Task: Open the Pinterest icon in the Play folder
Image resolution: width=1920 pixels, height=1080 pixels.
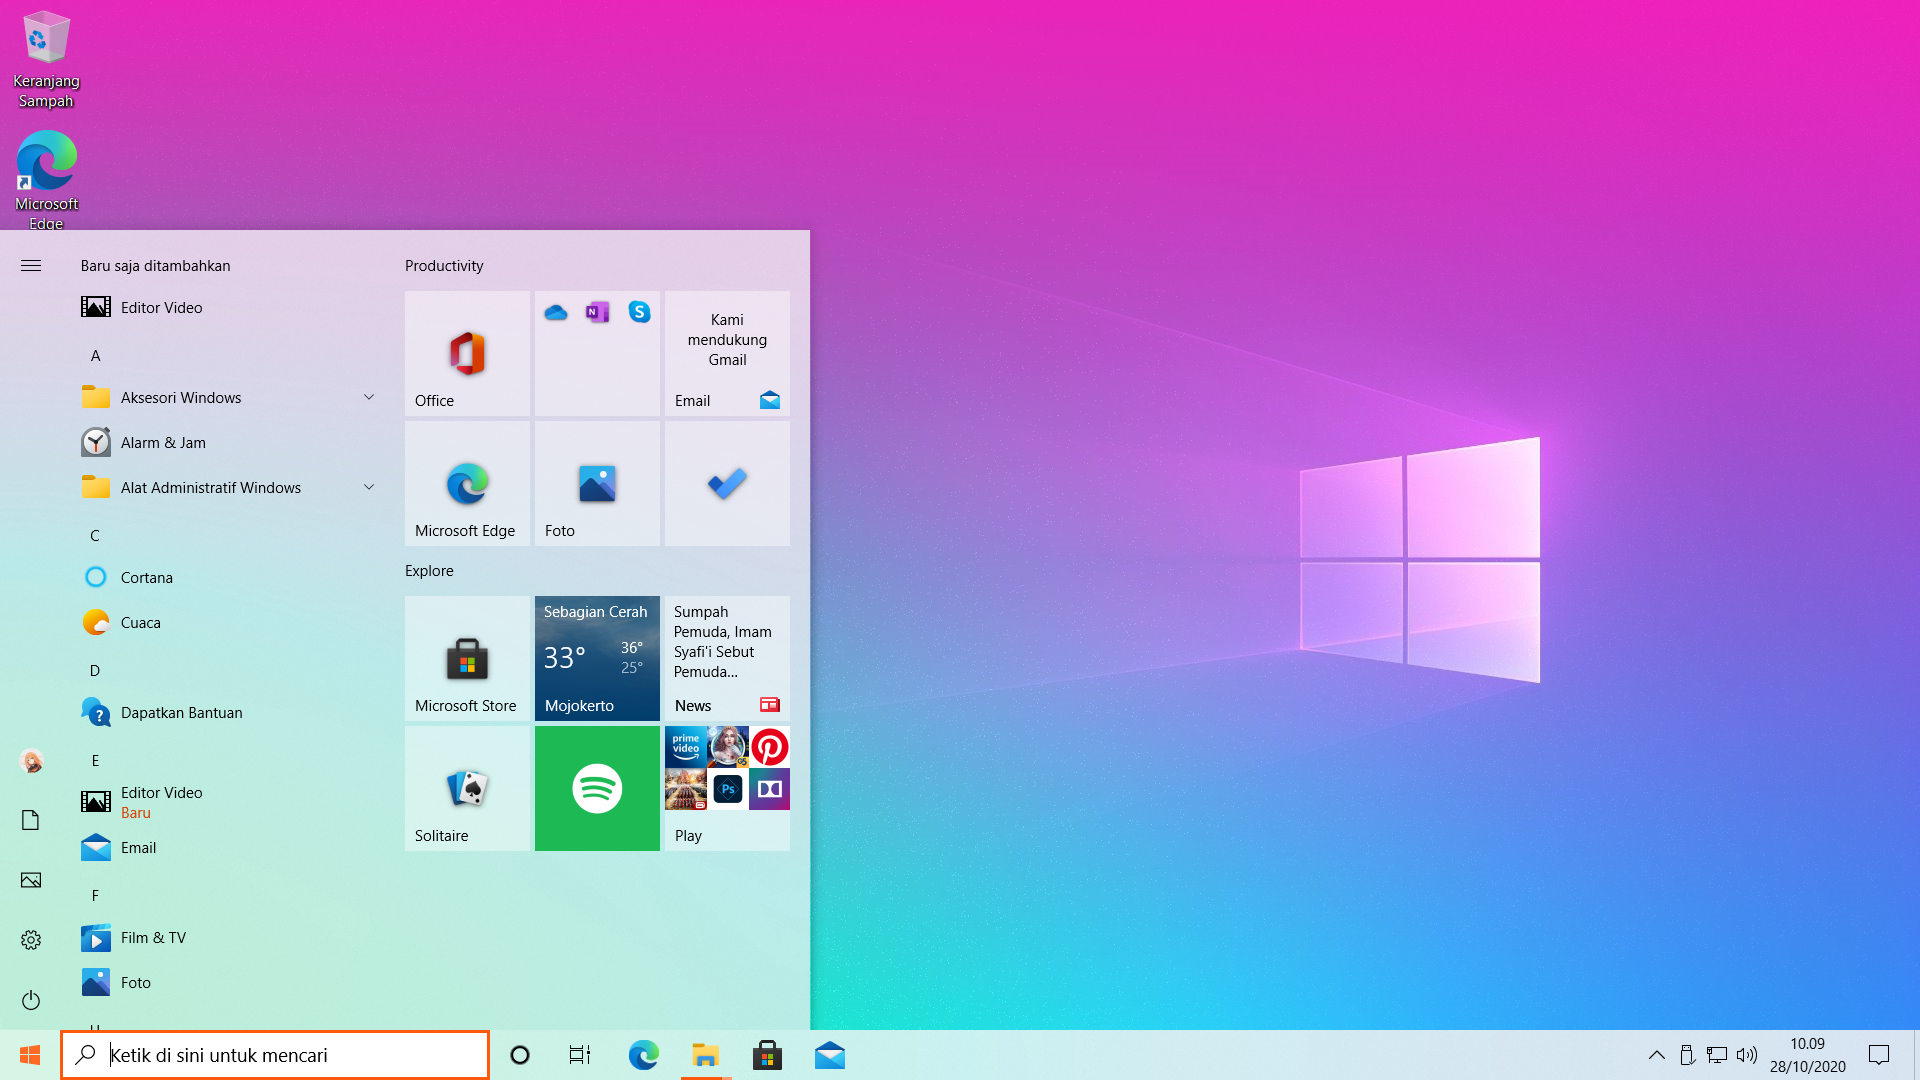Action: point(769,747)
